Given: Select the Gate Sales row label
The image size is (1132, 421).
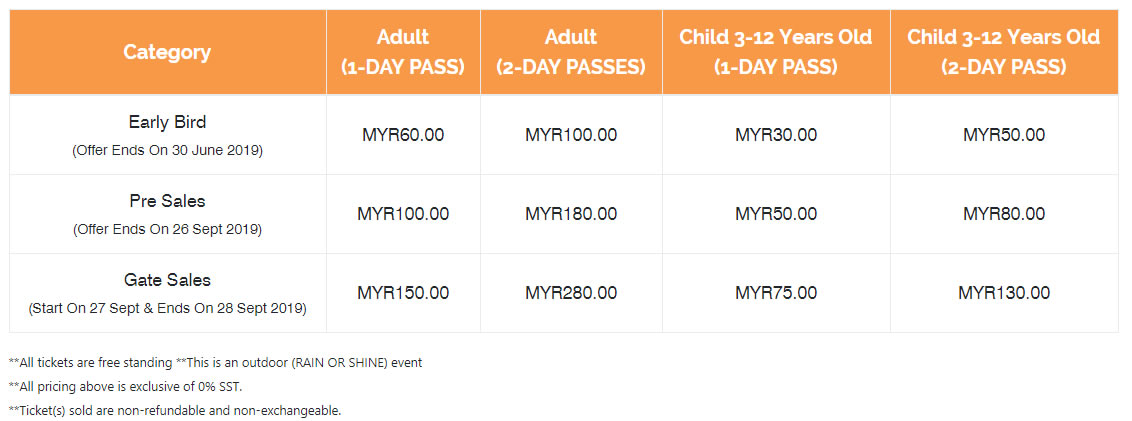Looking at the screenshot, I should pos(167,279).
